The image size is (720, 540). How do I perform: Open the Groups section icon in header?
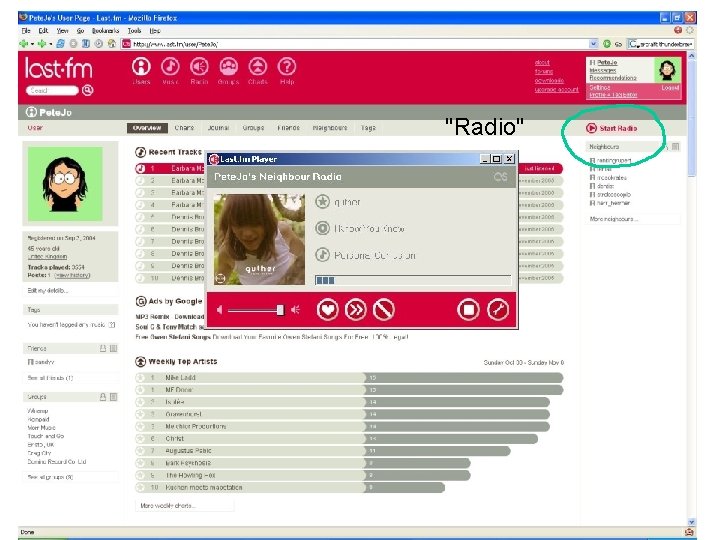point(229,67)
